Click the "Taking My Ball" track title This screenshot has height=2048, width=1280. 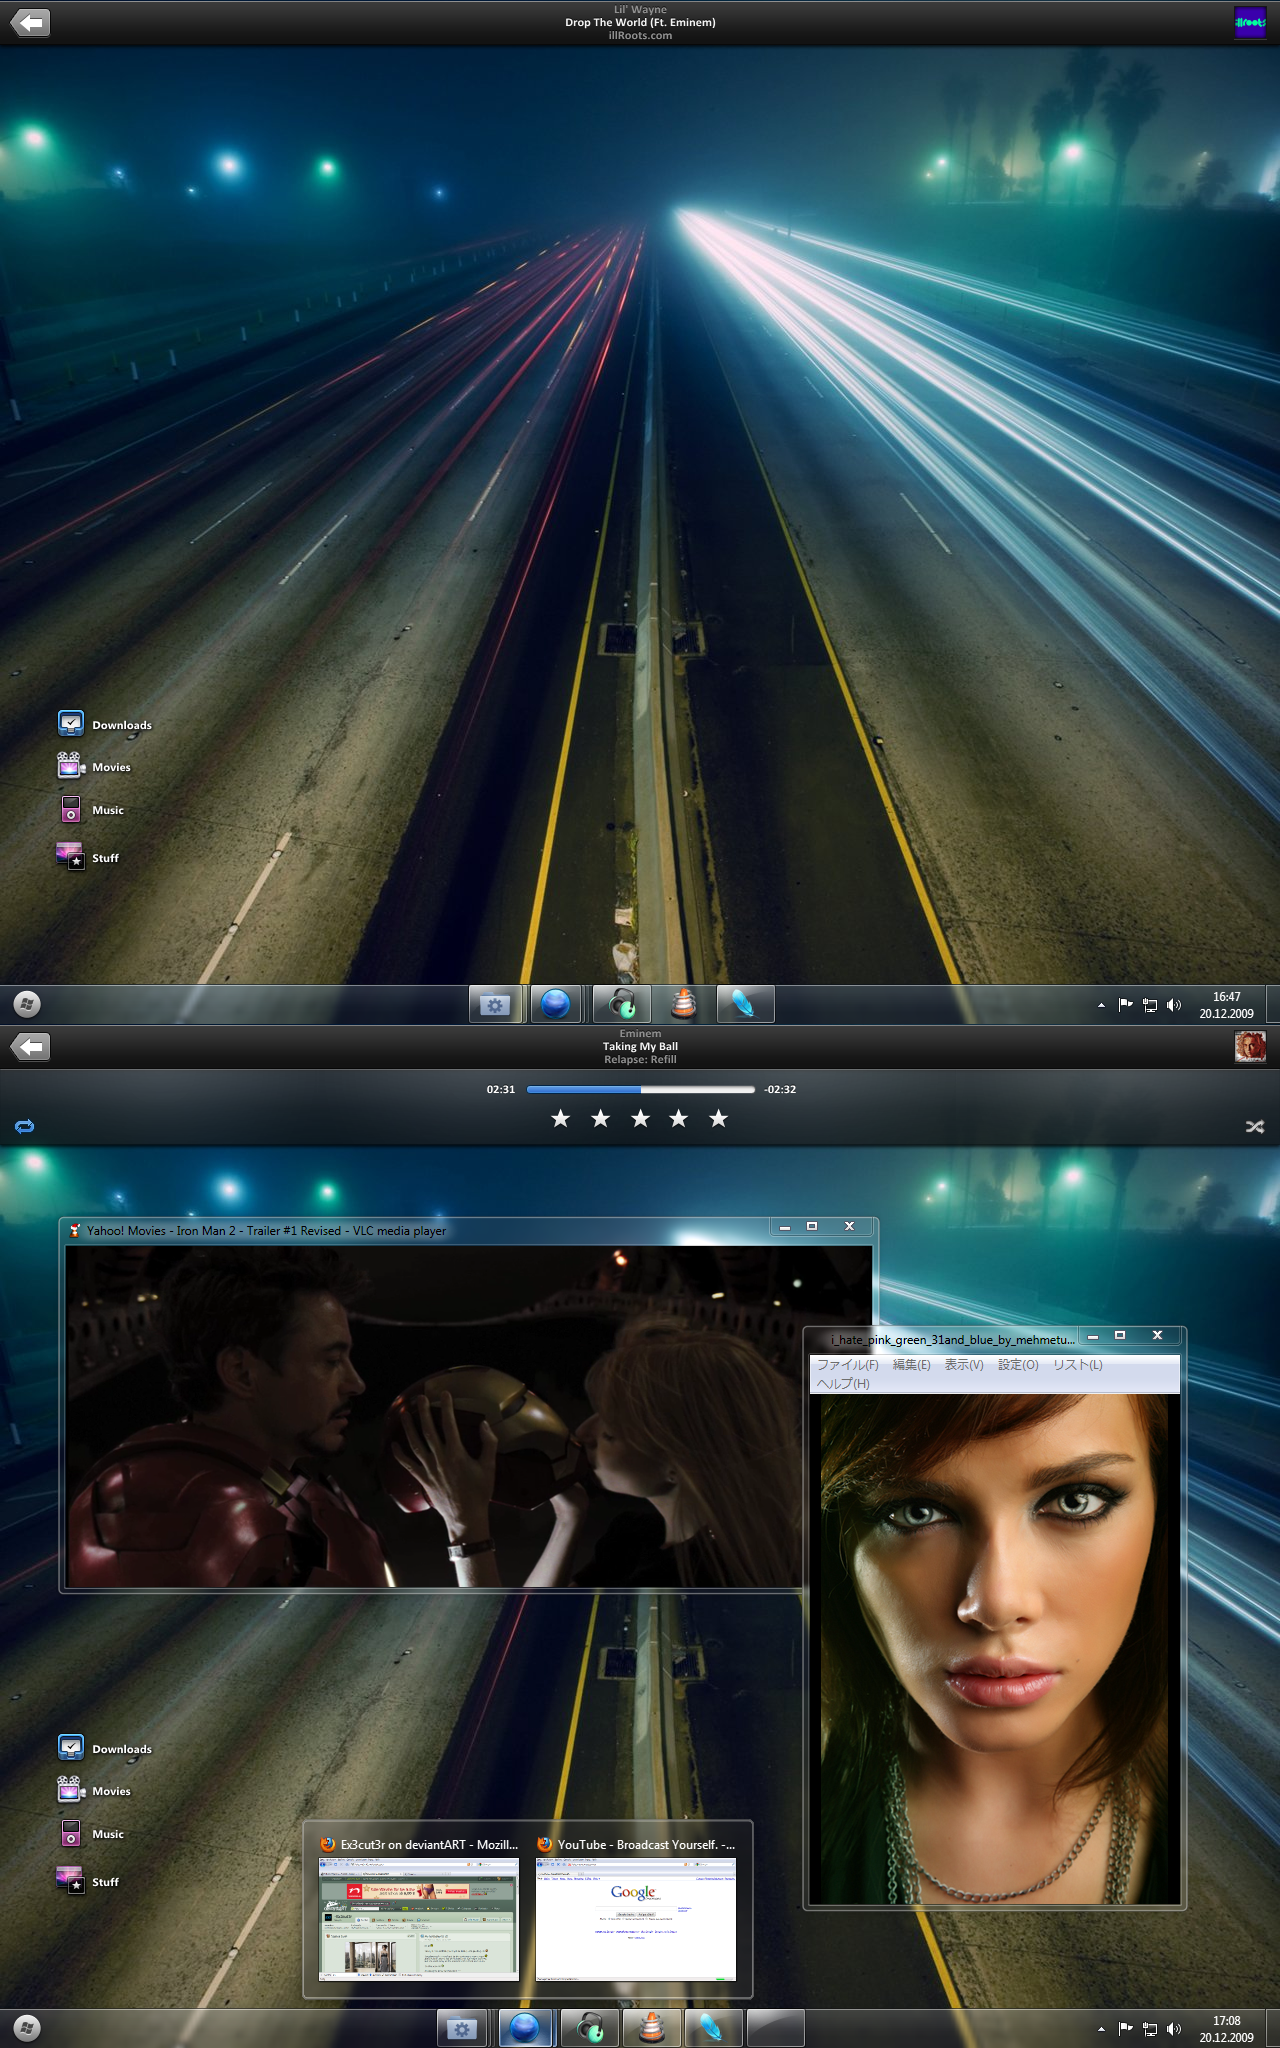click(640, 1046)
